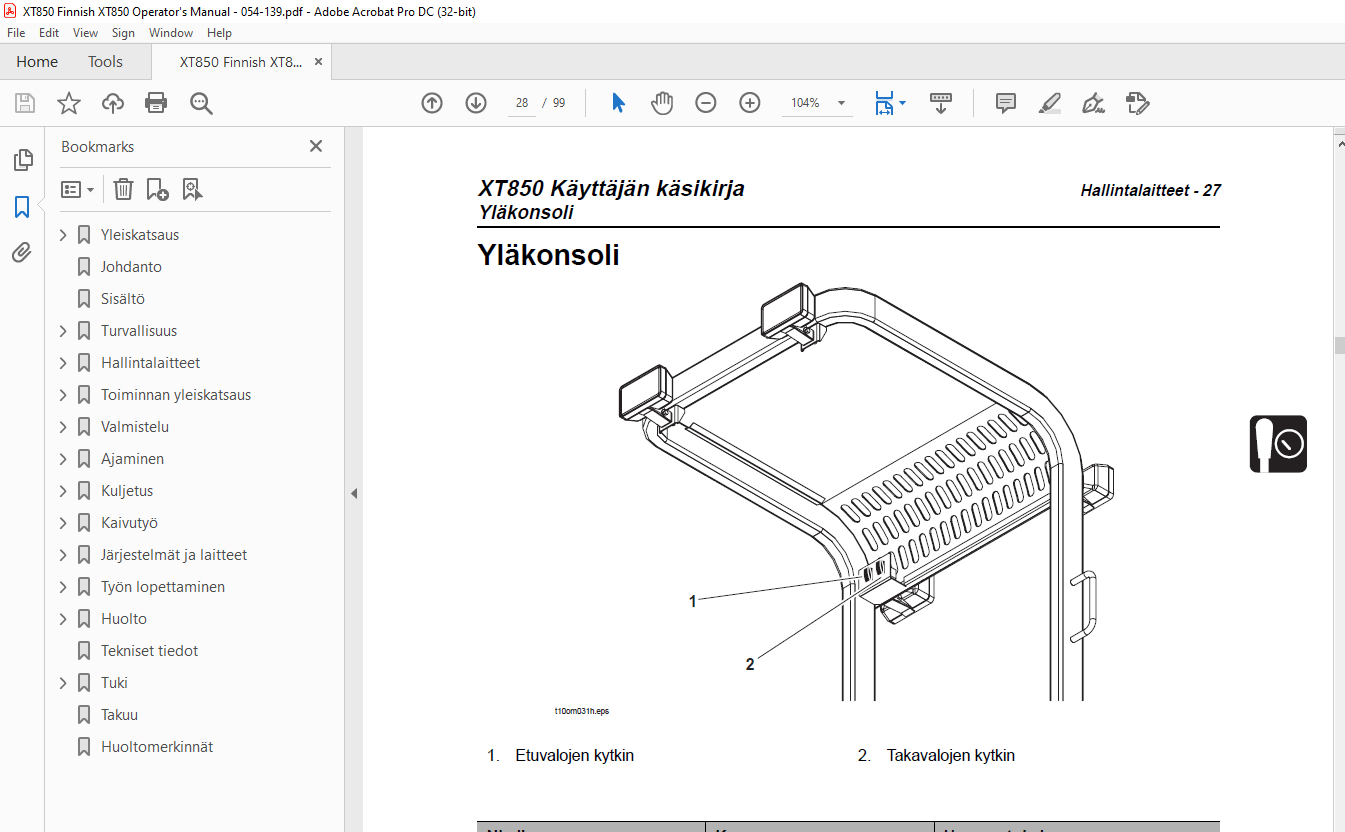Open the View menu
The height and width of the screenshot is (832, 1345).
85,33
